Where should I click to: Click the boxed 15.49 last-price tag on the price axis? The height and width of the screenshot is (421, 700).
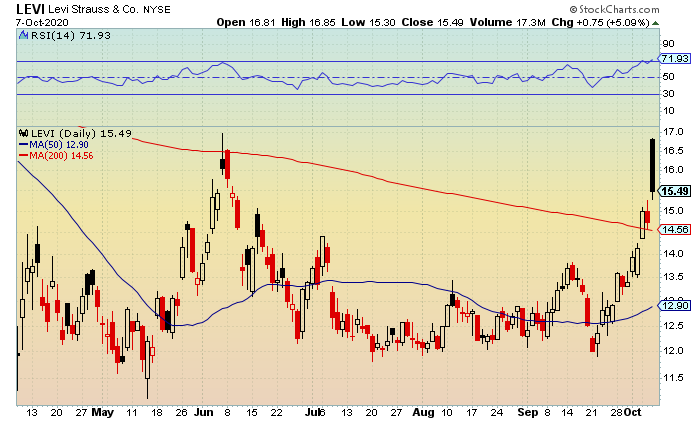675,191
